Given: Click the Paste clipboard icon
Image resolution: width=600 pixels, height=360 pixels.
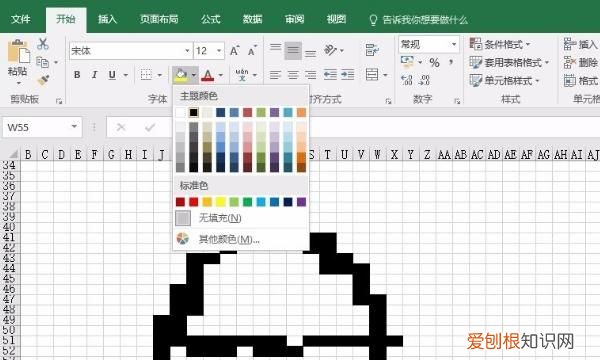Looking at the screenshot, I should [18, 51].
